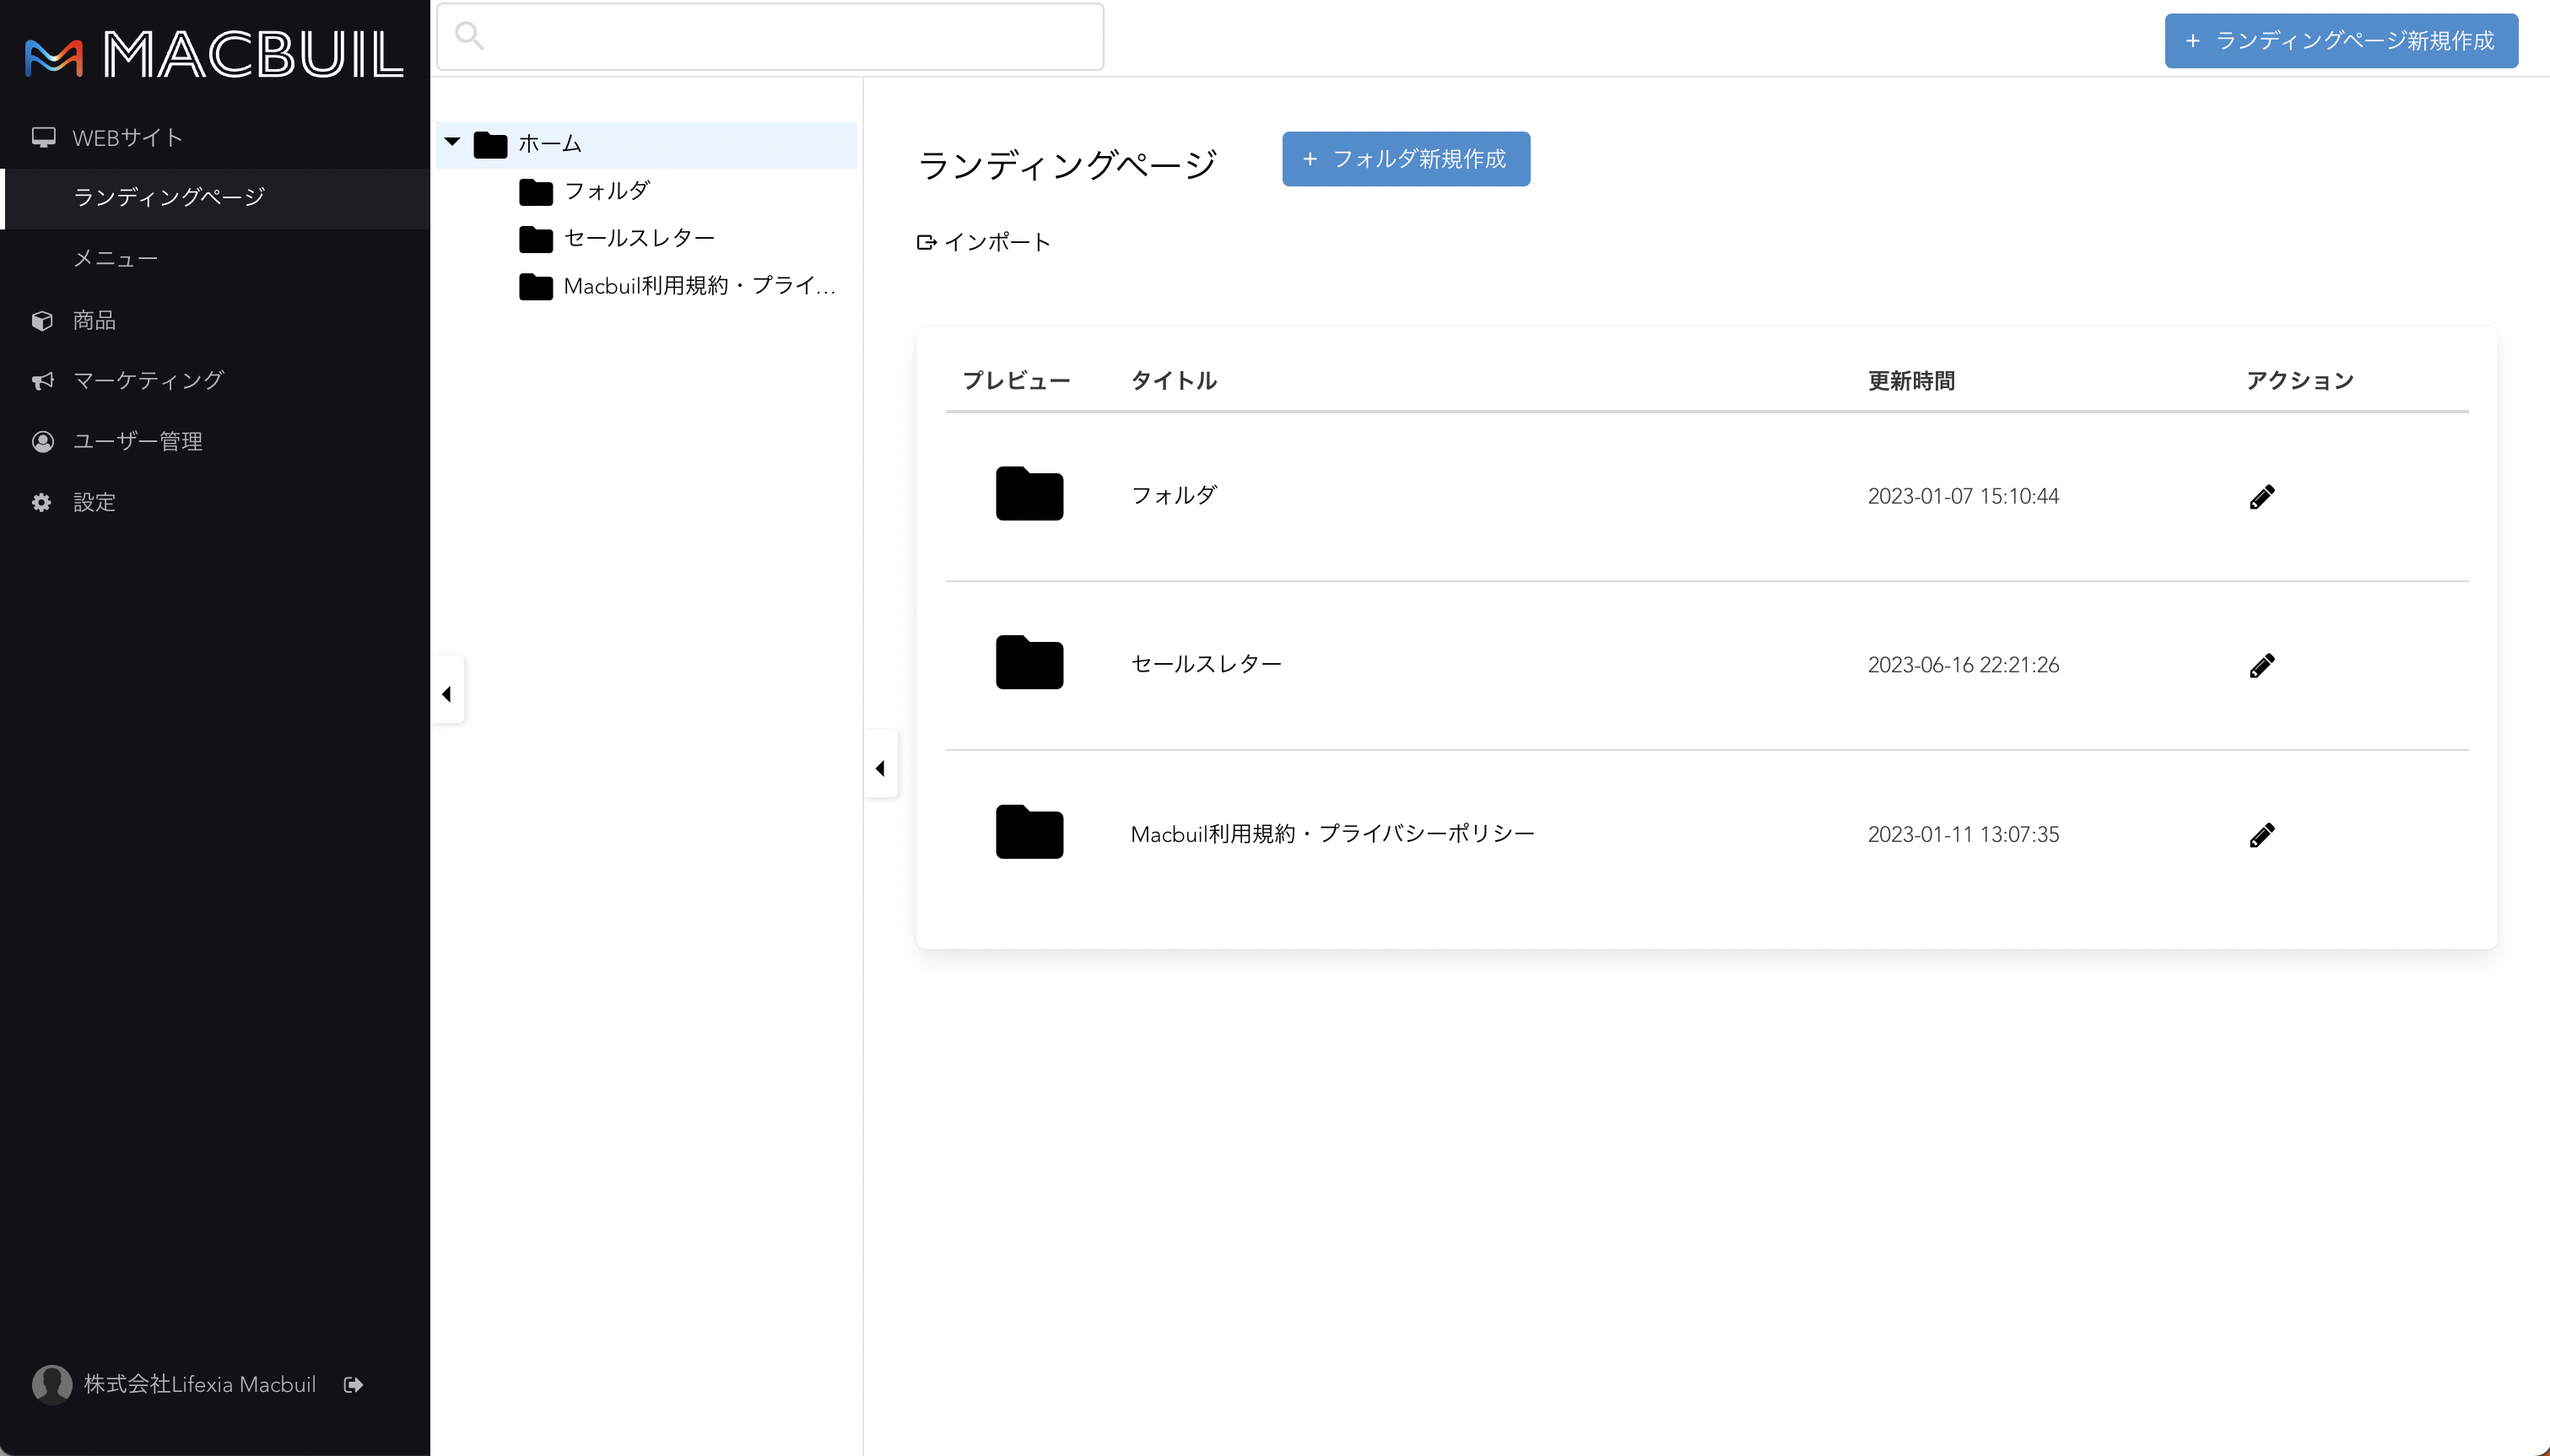The width and height of the screenshot is (2550, 1456).
Task: Open the フォルダ folder icon in table preview
Action: [x=1029, y=494]
